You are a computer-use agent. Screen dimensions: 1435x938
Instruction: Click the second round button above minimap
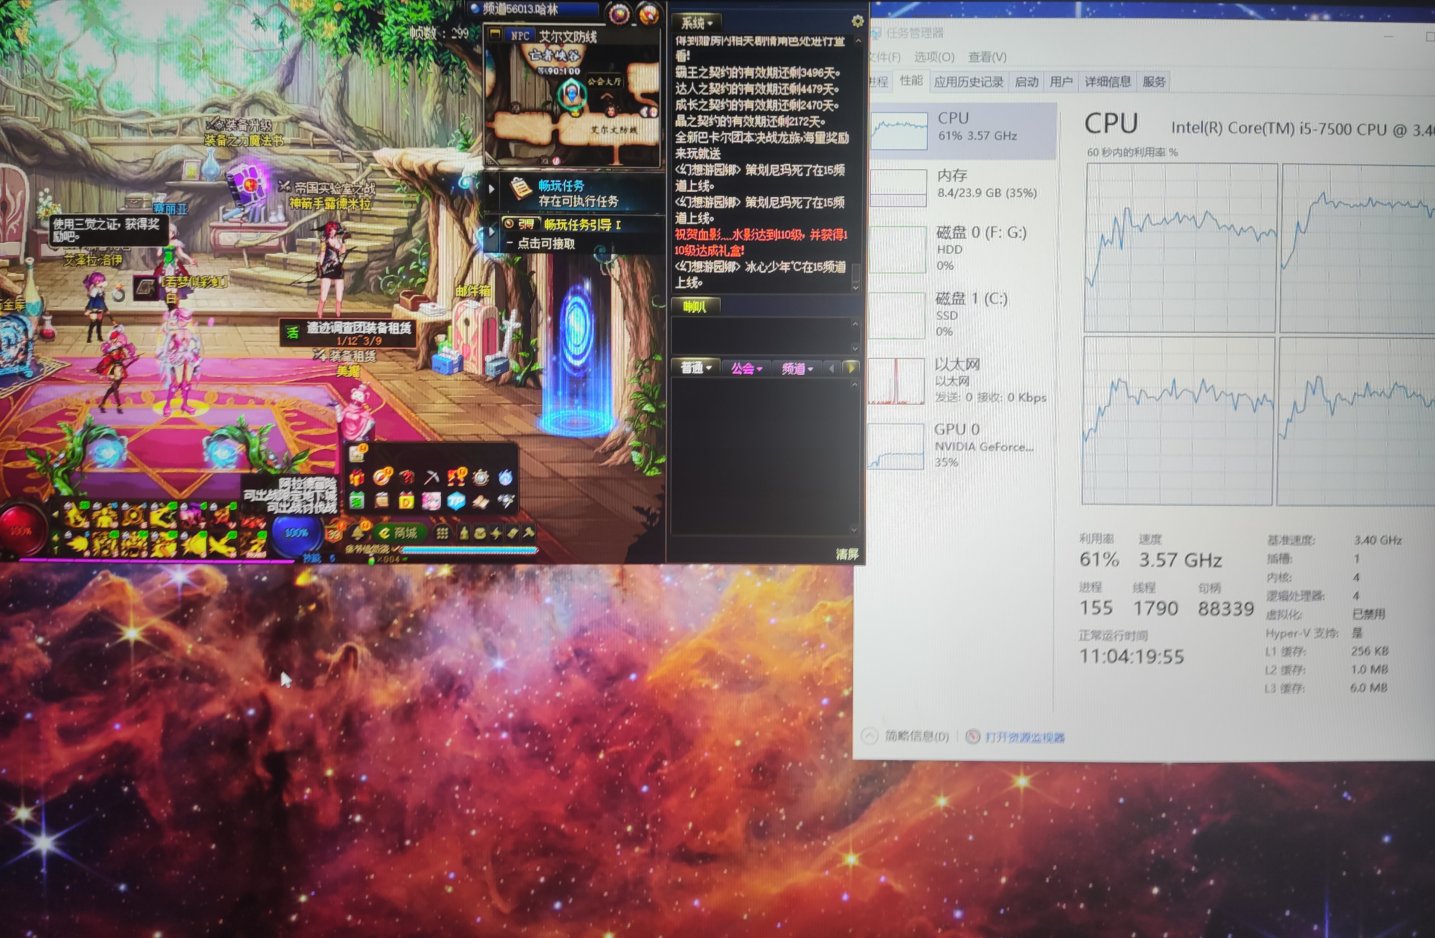click(x=649, y=14)
